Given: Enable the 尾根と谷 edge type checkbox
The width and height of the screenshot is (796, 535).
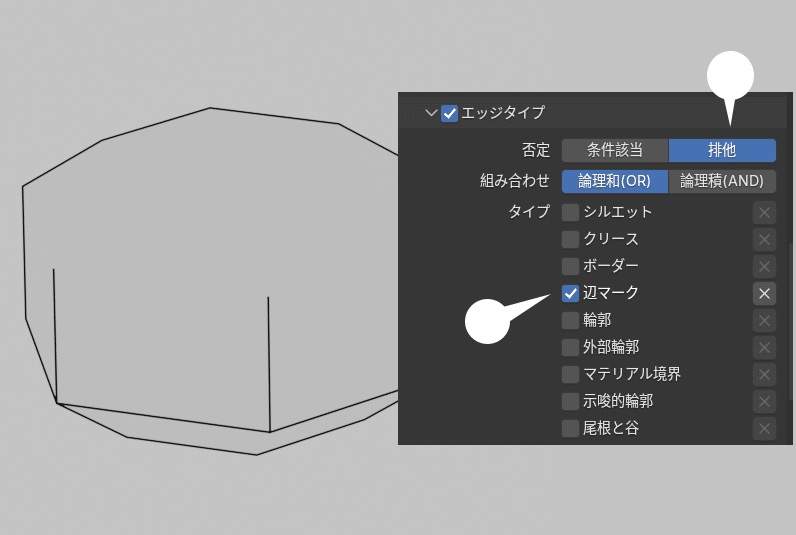Looking at the screenshot, I should 570,429.
